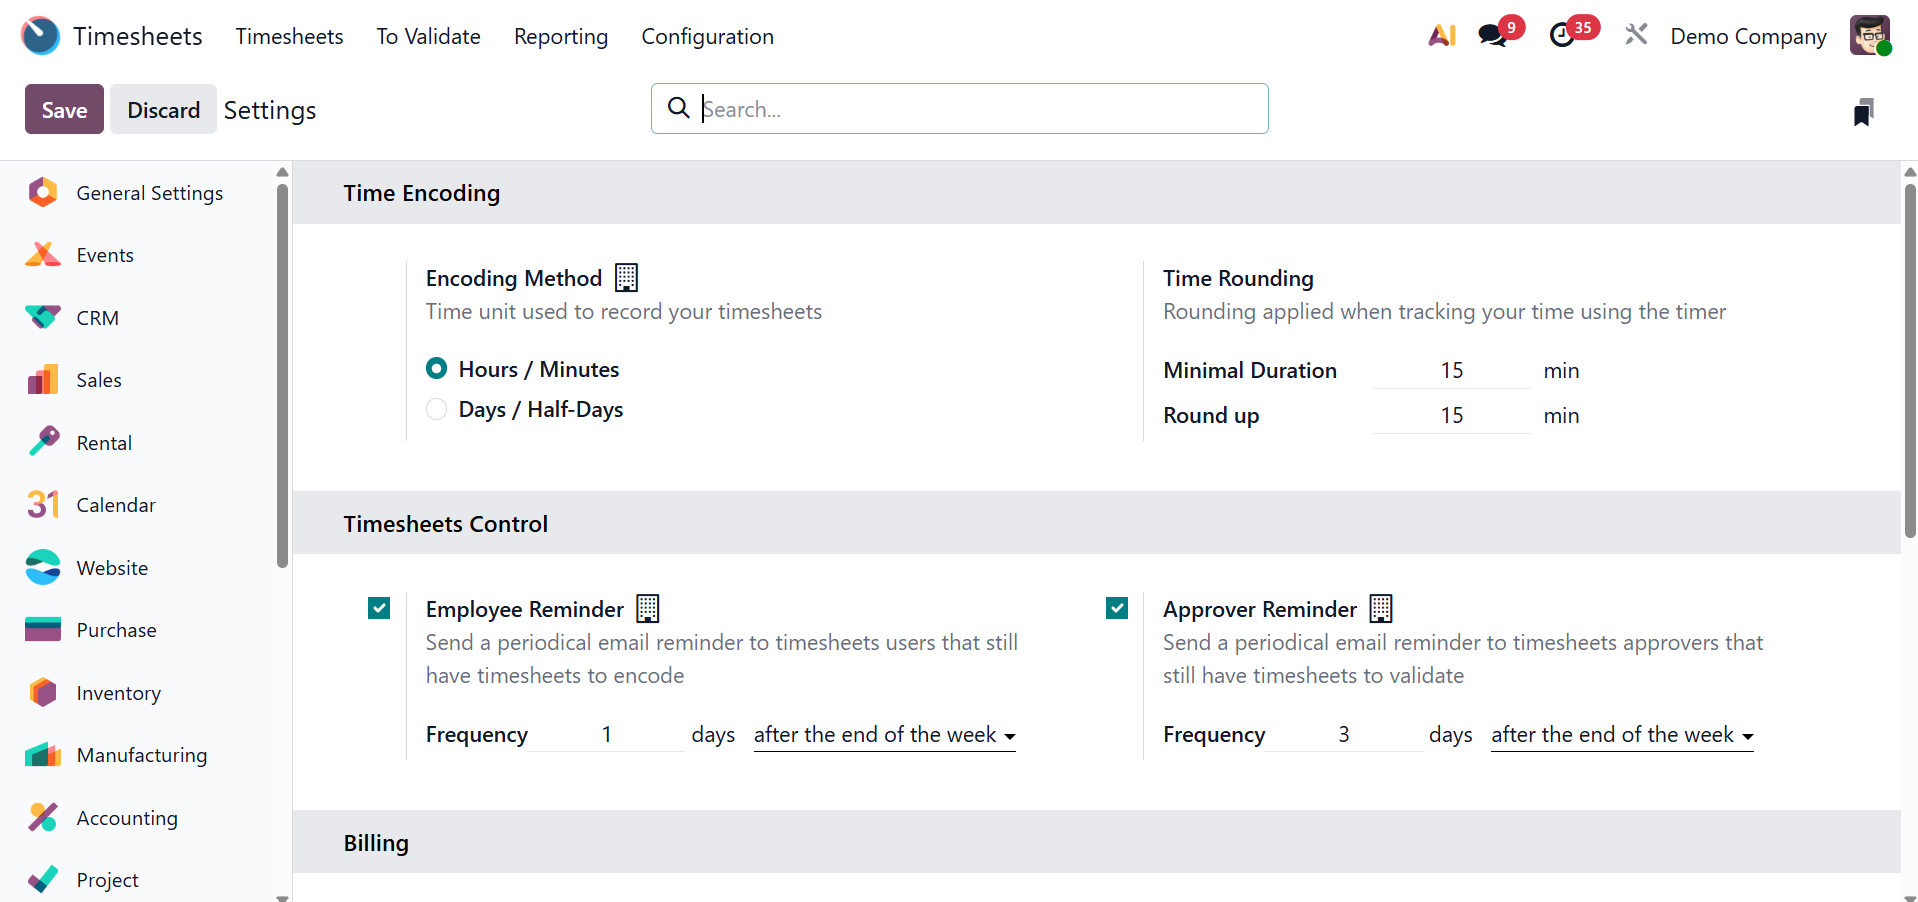Click the debug tools wrench icon

[x=1636, y=36]
